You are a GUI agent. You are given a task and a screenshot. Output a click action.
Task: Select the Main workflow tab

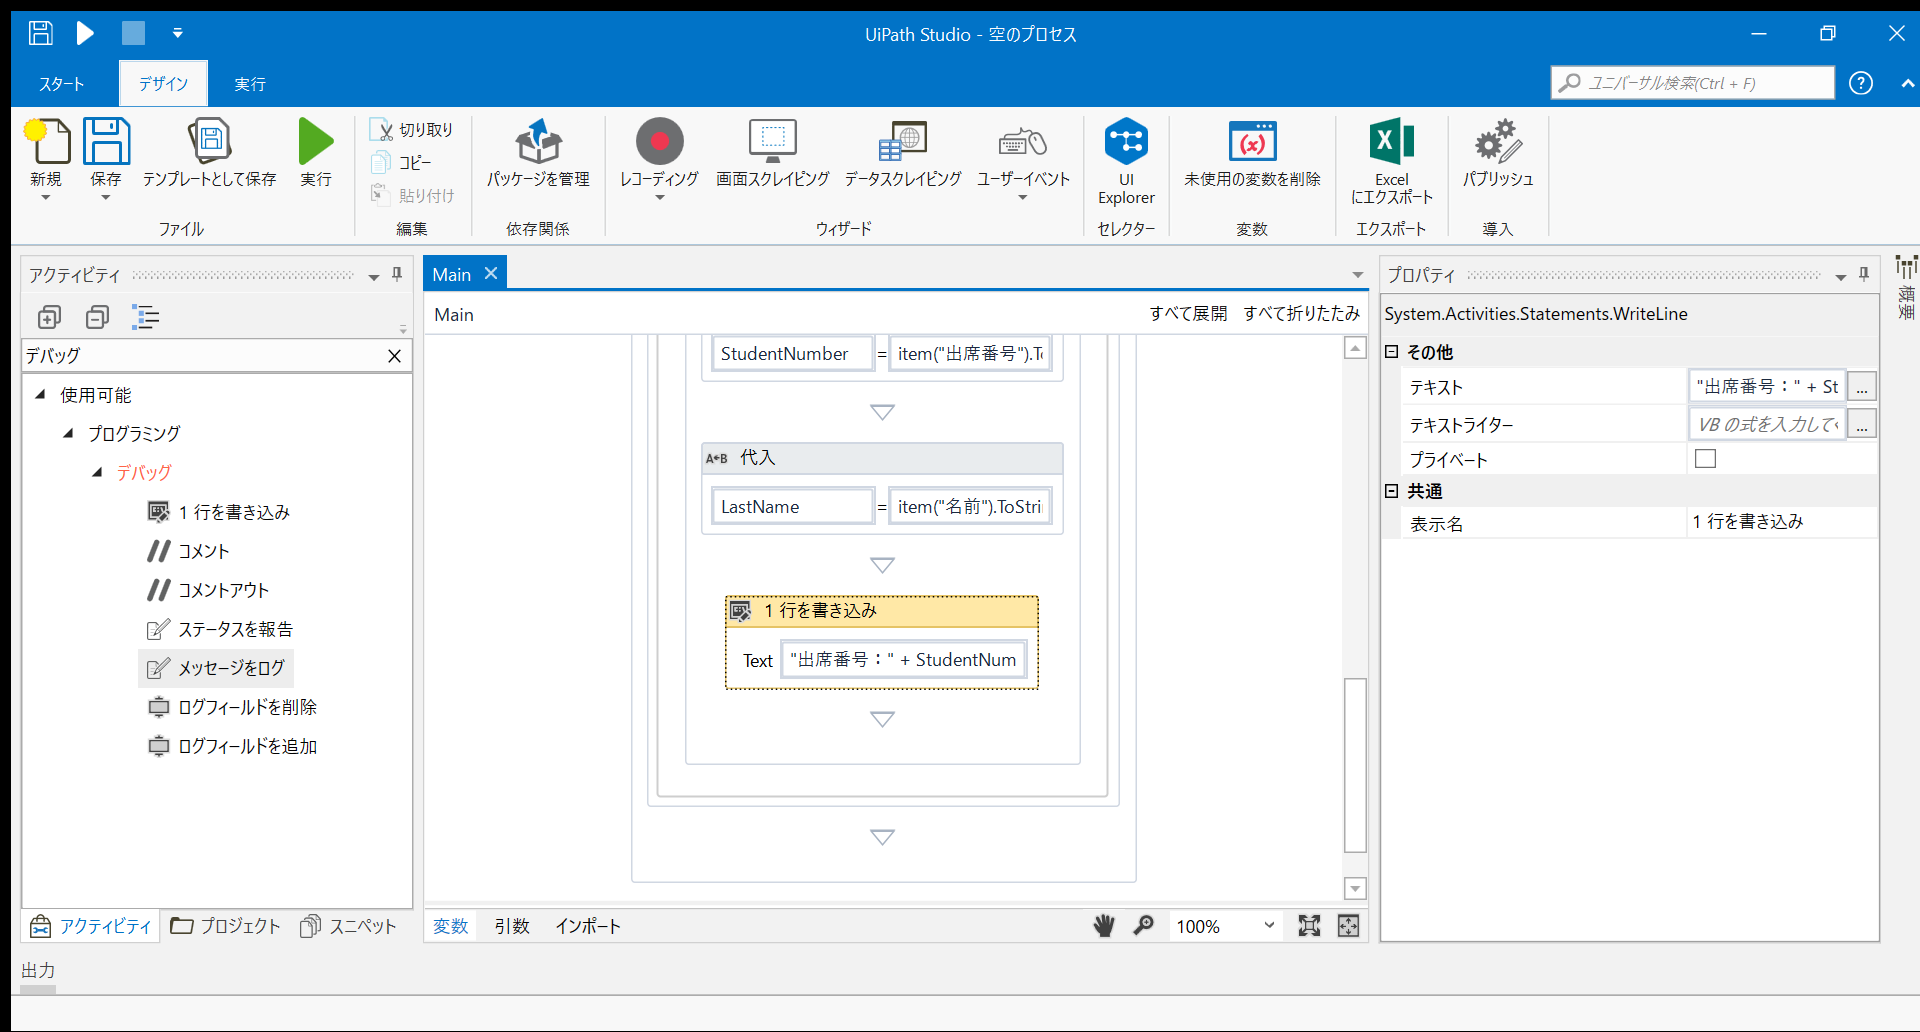coord(452,273)
